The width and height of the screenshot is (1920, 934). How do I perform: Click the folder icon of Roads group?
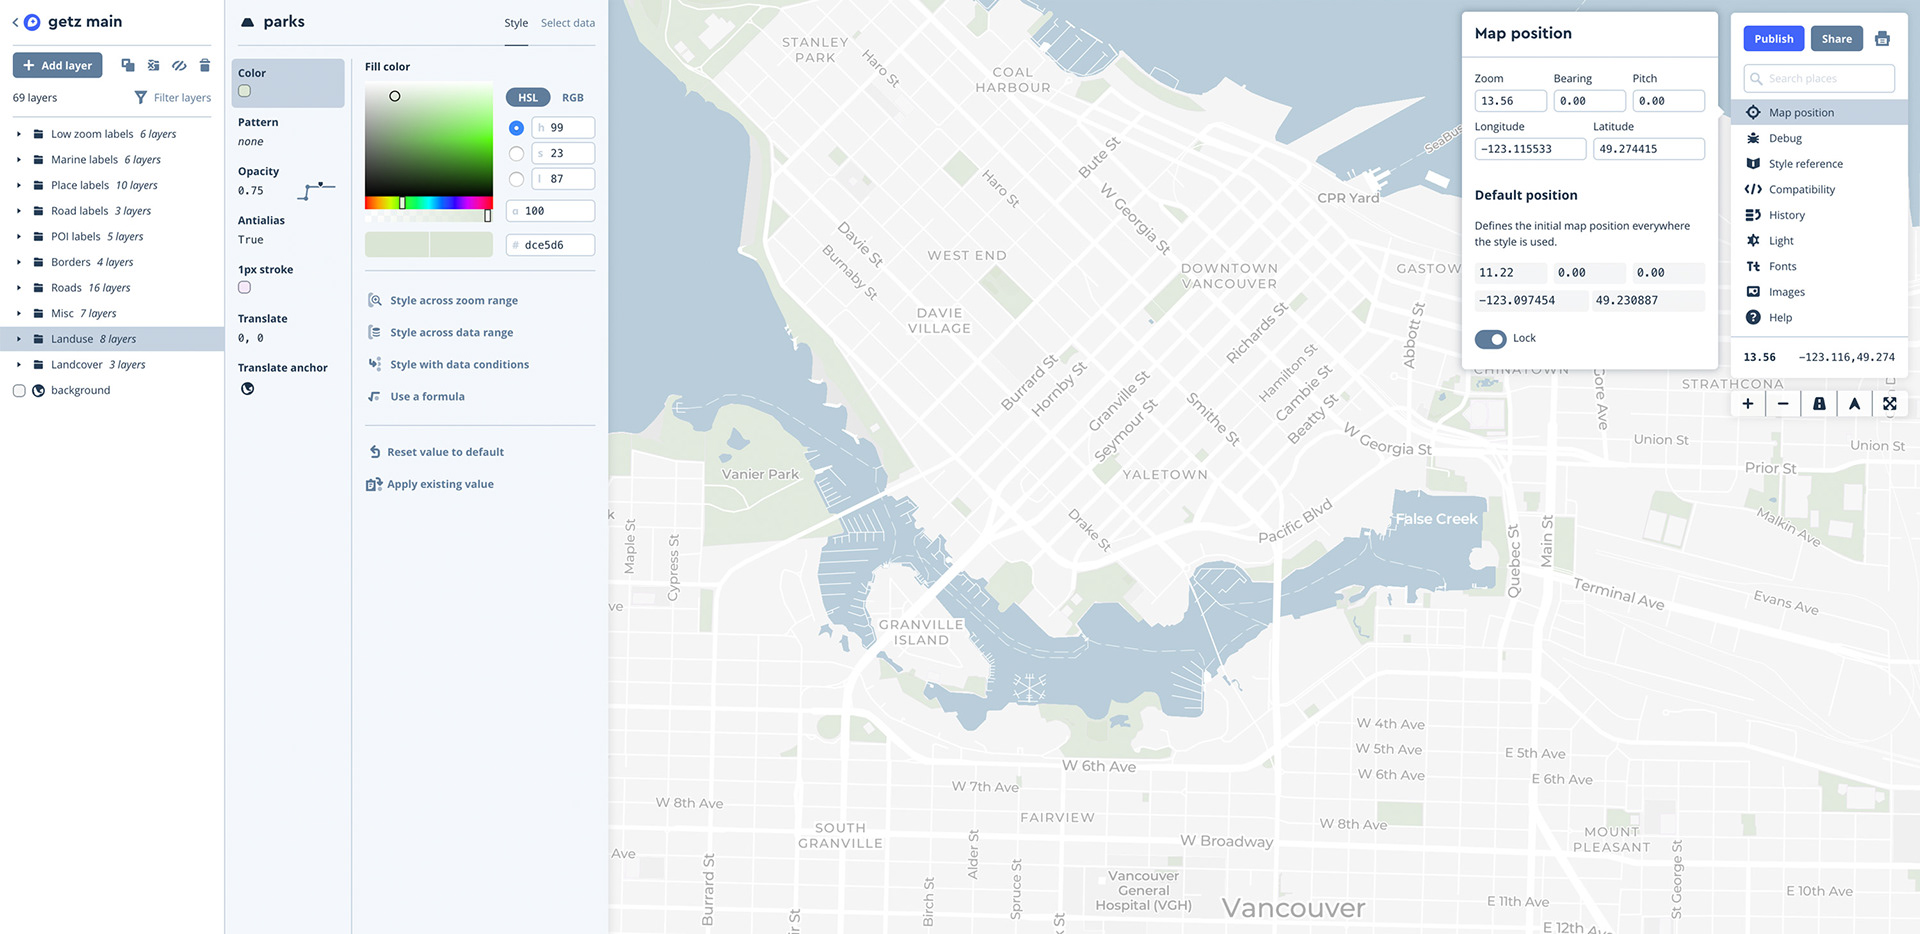point(38,288)
